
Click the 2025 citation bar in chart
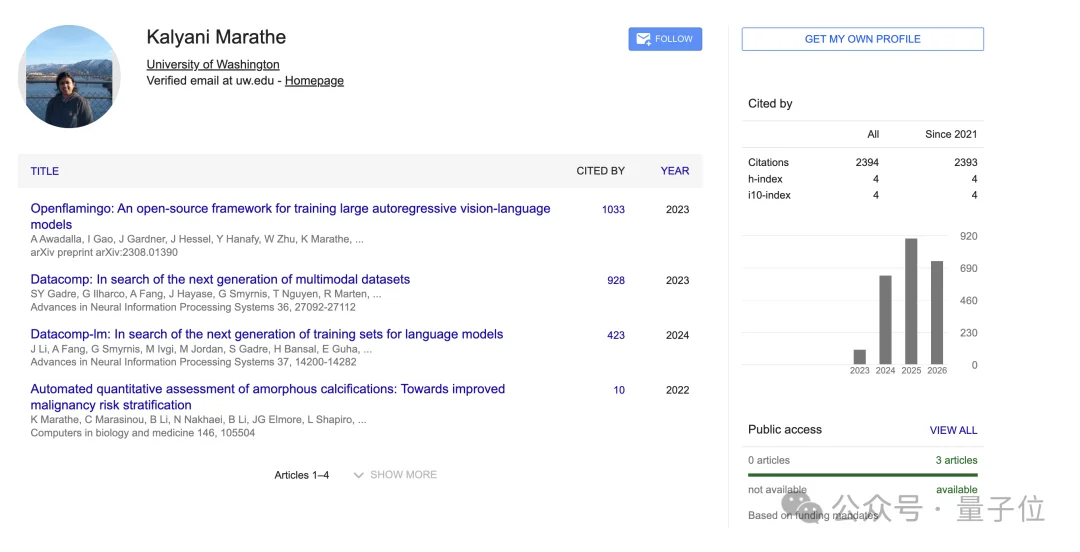click(911, 301)
